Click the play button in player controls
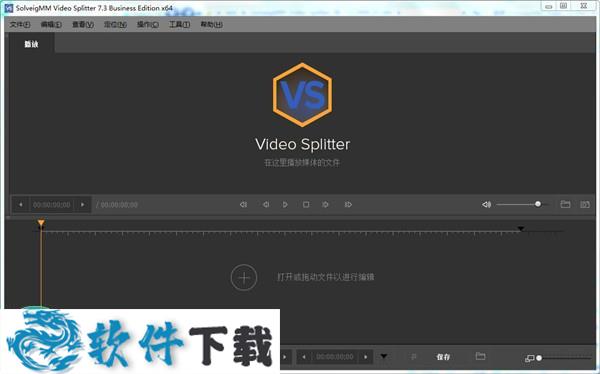Image resolution: width=600 pixels, height=374 pixels. 285,205
